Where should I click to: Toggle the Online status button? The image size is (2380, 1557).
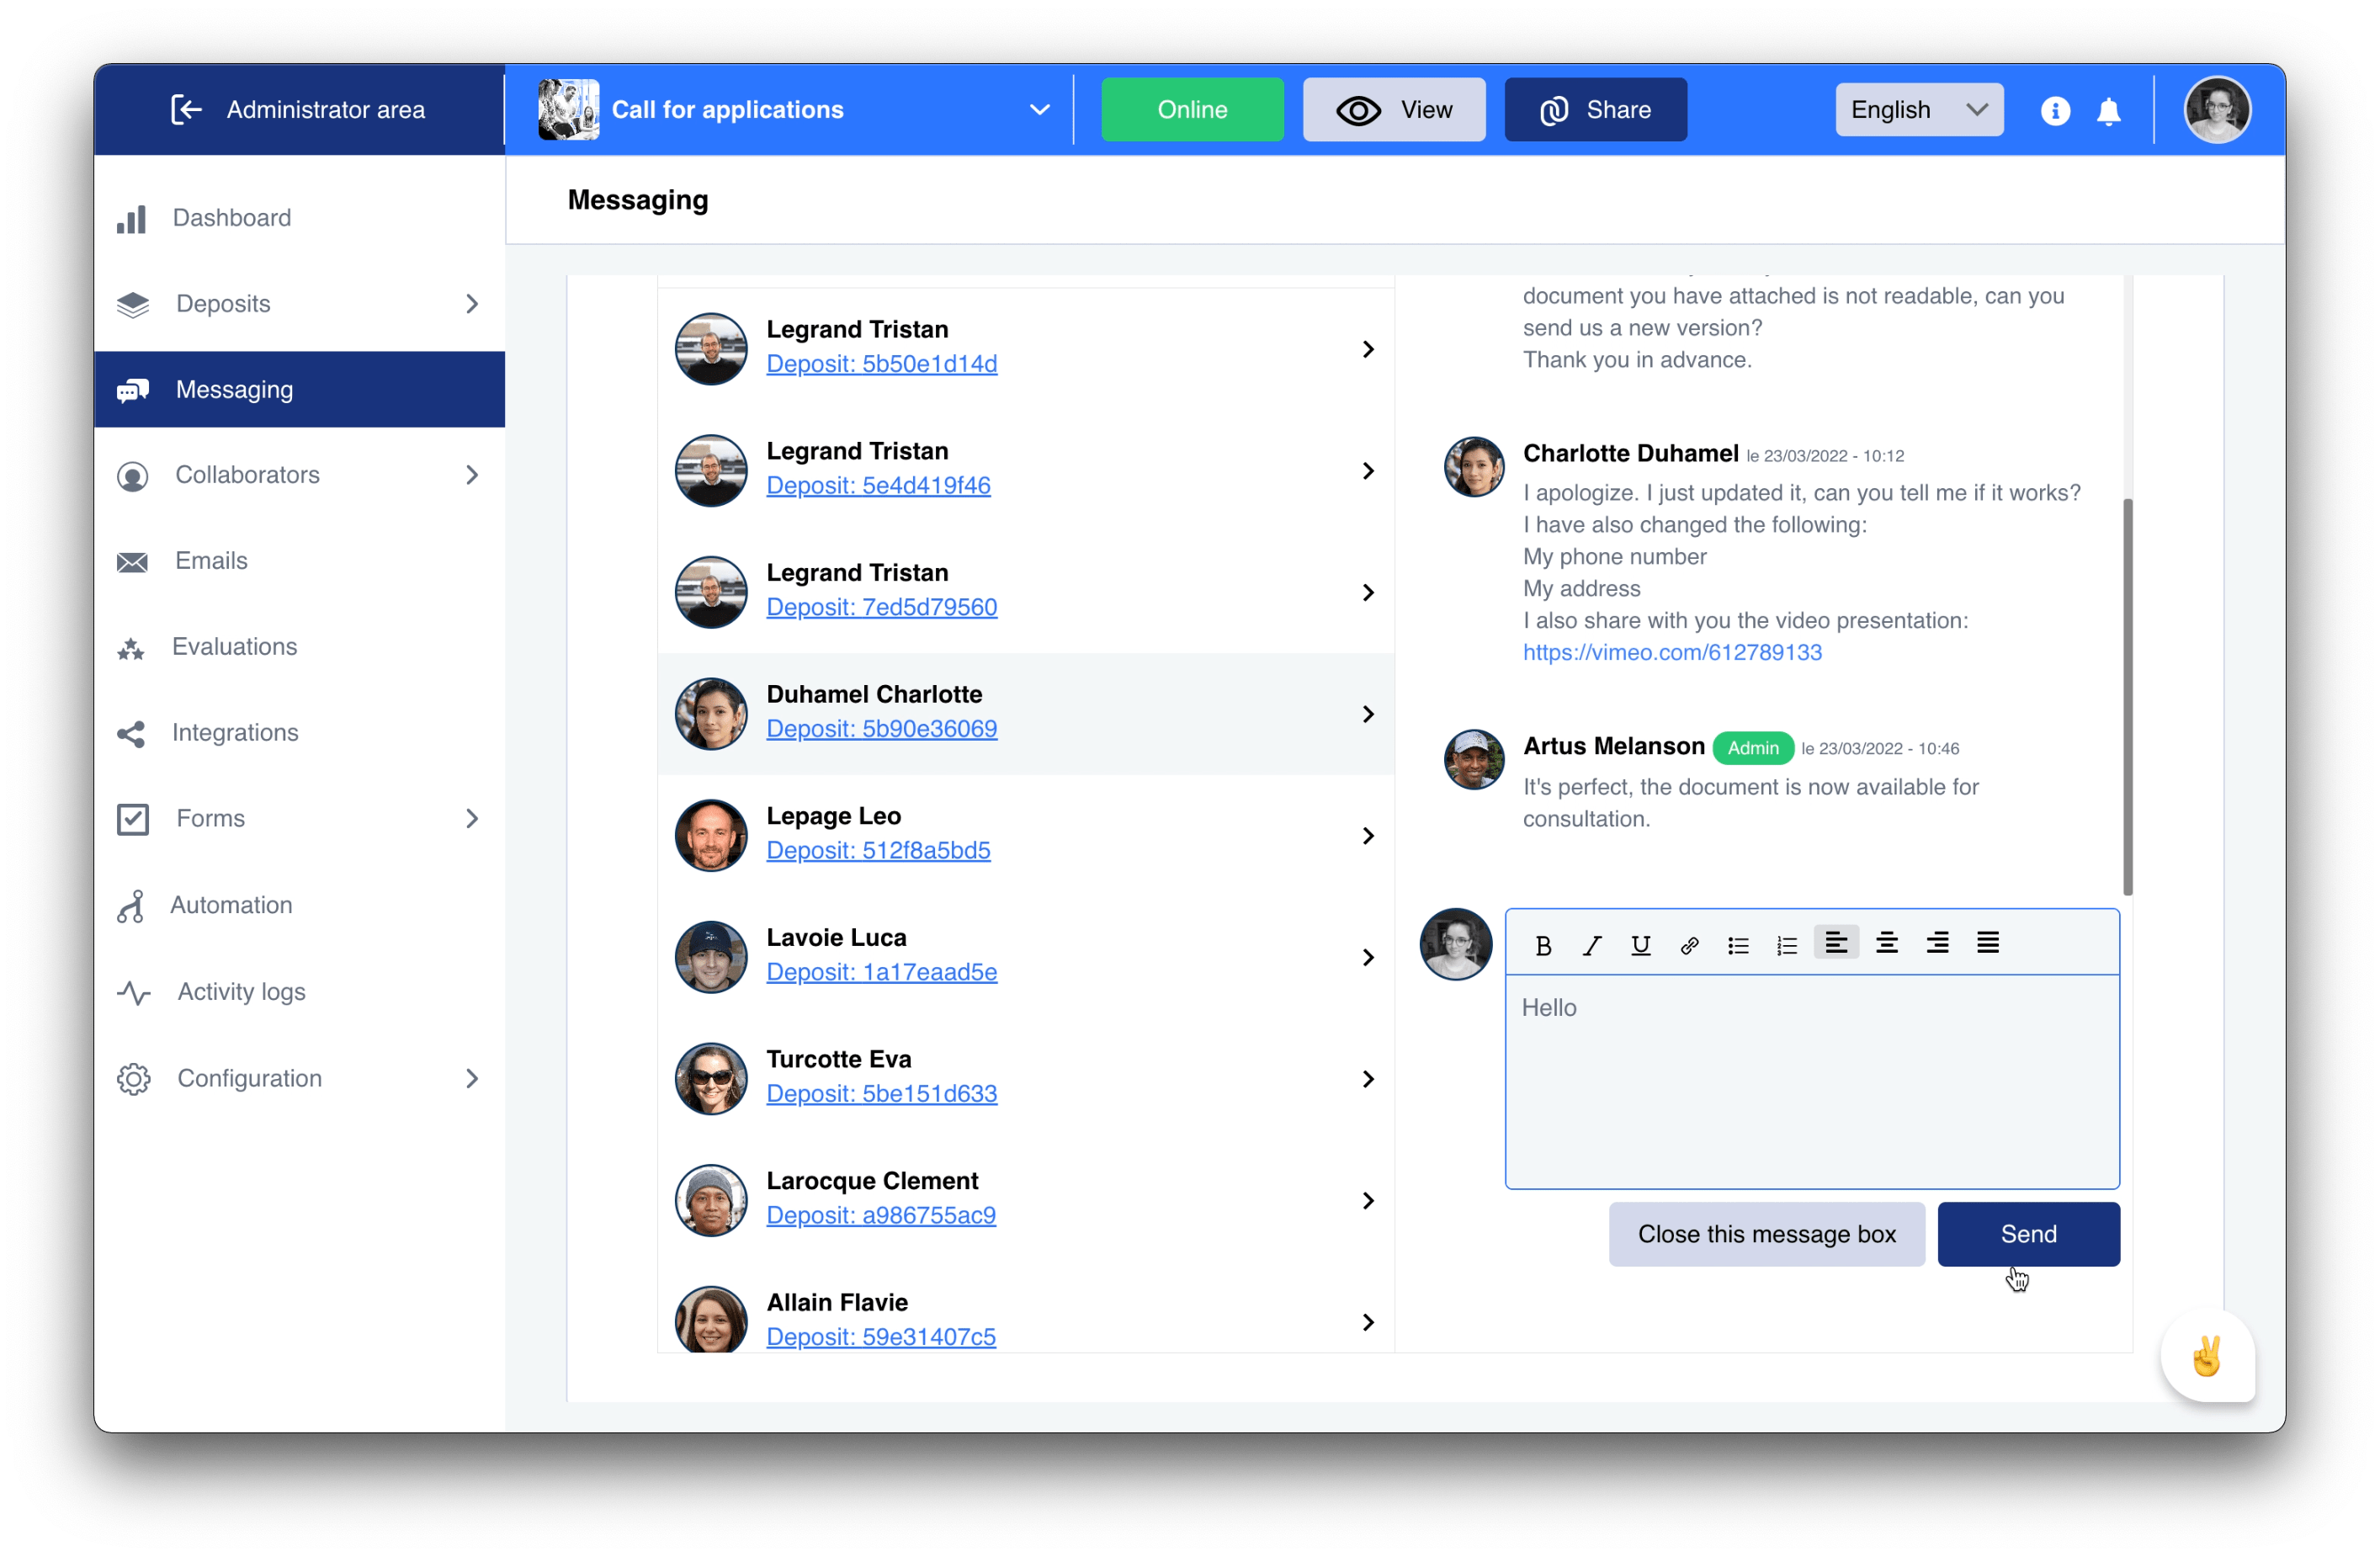tap(1191, 110)
